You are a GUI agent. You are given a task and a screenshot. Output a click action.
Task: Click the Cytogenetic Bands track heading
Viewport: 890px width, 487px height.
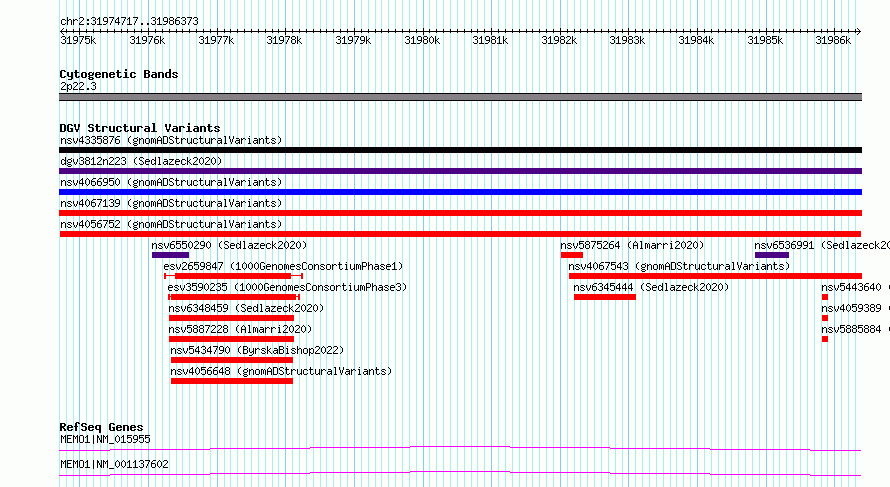[119, 74]
